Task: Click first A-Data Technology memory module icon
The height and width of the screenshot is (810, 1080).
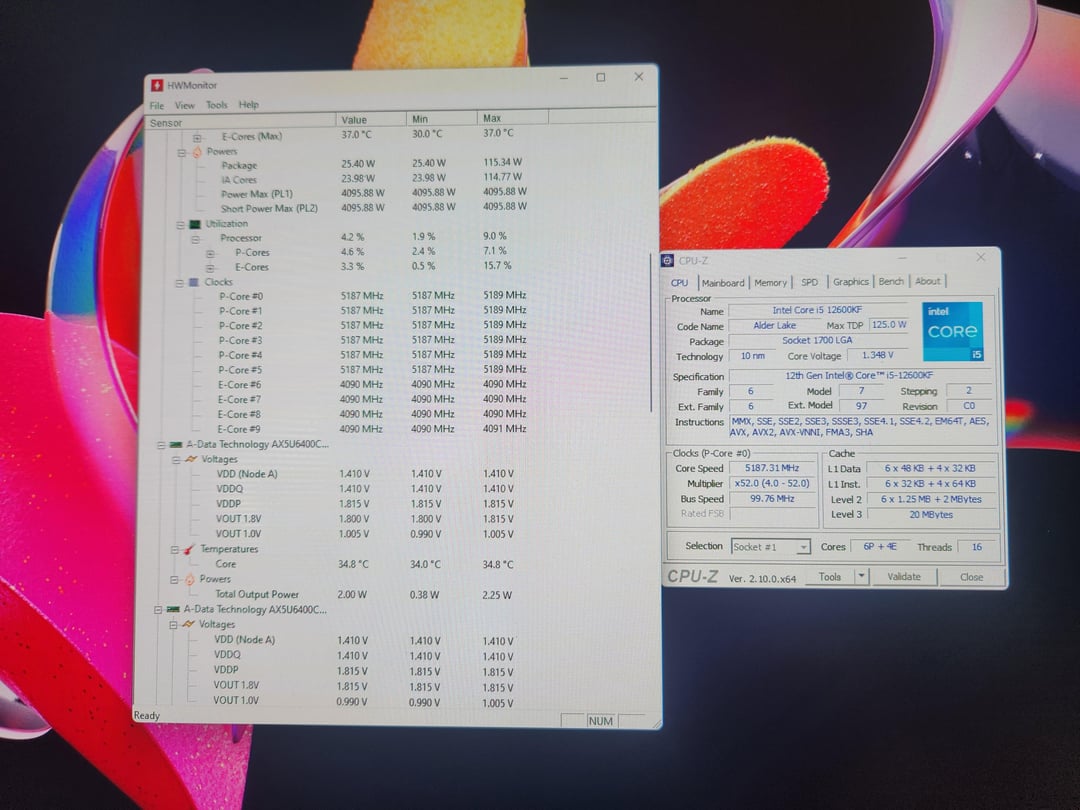Action: [176, 445]
